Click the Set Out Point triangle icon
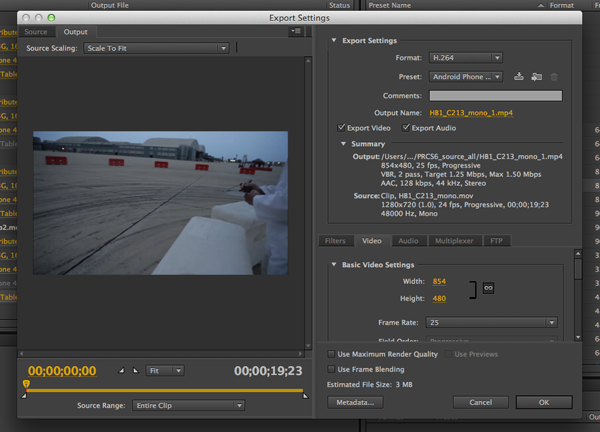Screen dimensions: 600x432 [x=137, y=370]
